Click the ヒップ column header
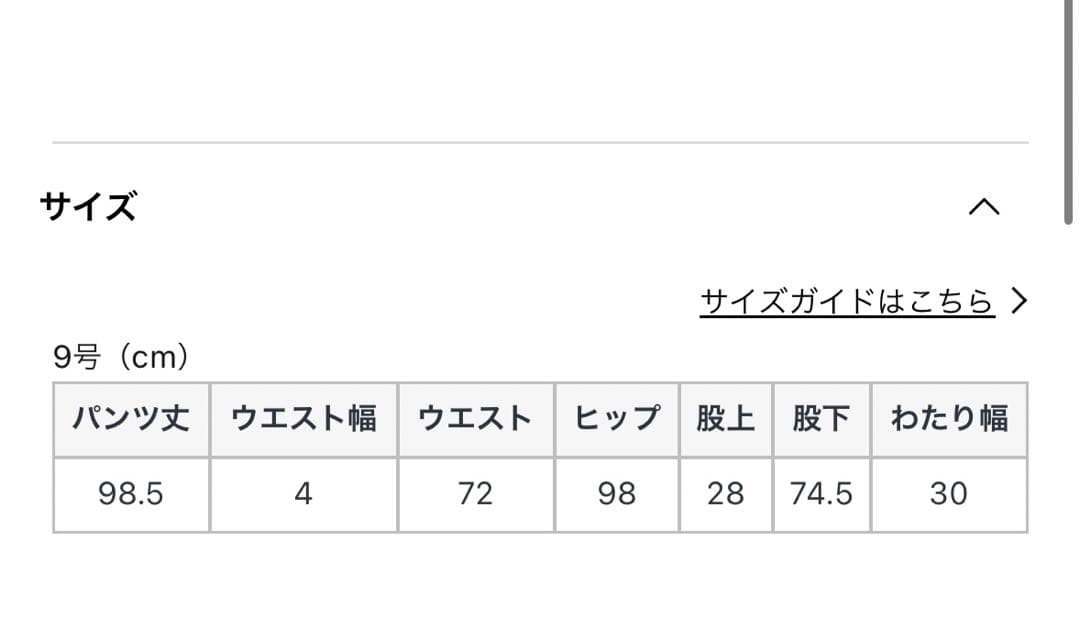1080x619 pixels. [x=616, y=419]
